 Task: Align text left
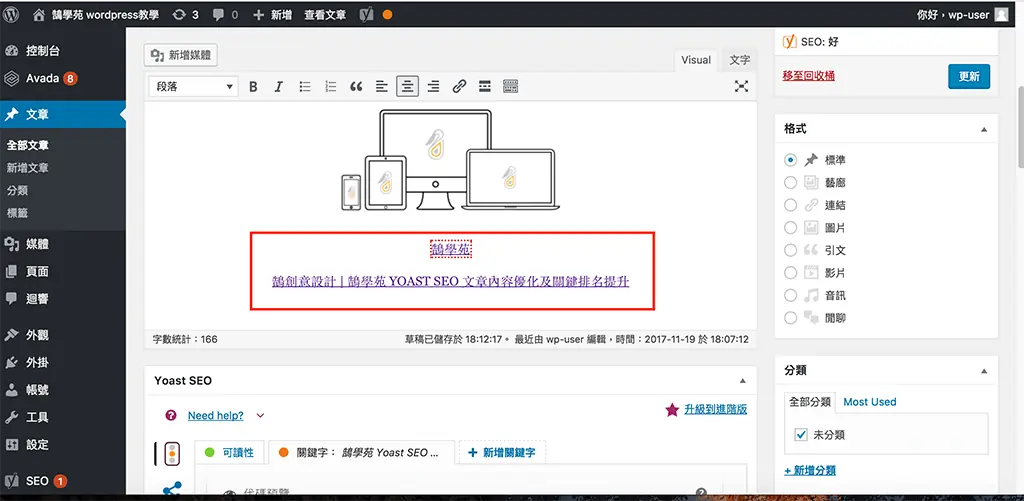coord(382,86)
